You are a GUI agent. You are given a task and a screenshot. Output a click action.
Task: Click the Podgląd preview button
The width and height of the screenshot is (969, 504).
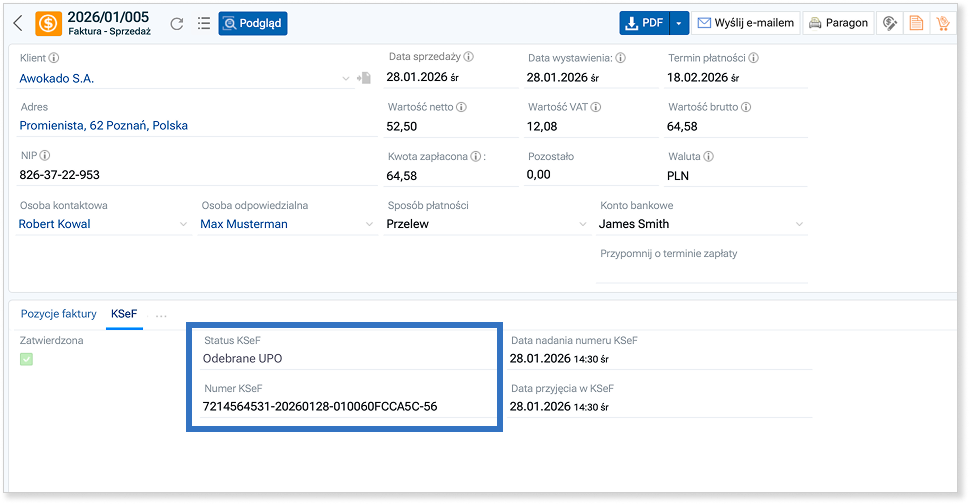click(x=253, y=24)
